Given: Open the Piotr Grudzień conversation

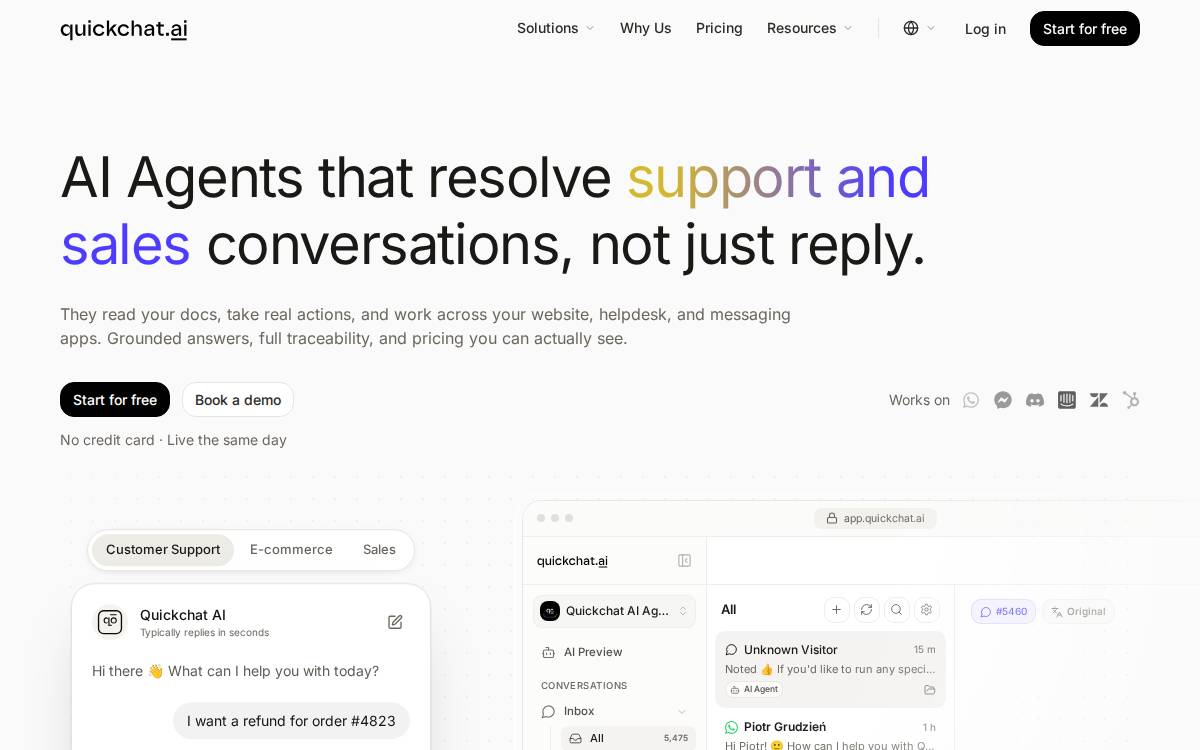Looking at the screenshot, I should pos(830,734).
